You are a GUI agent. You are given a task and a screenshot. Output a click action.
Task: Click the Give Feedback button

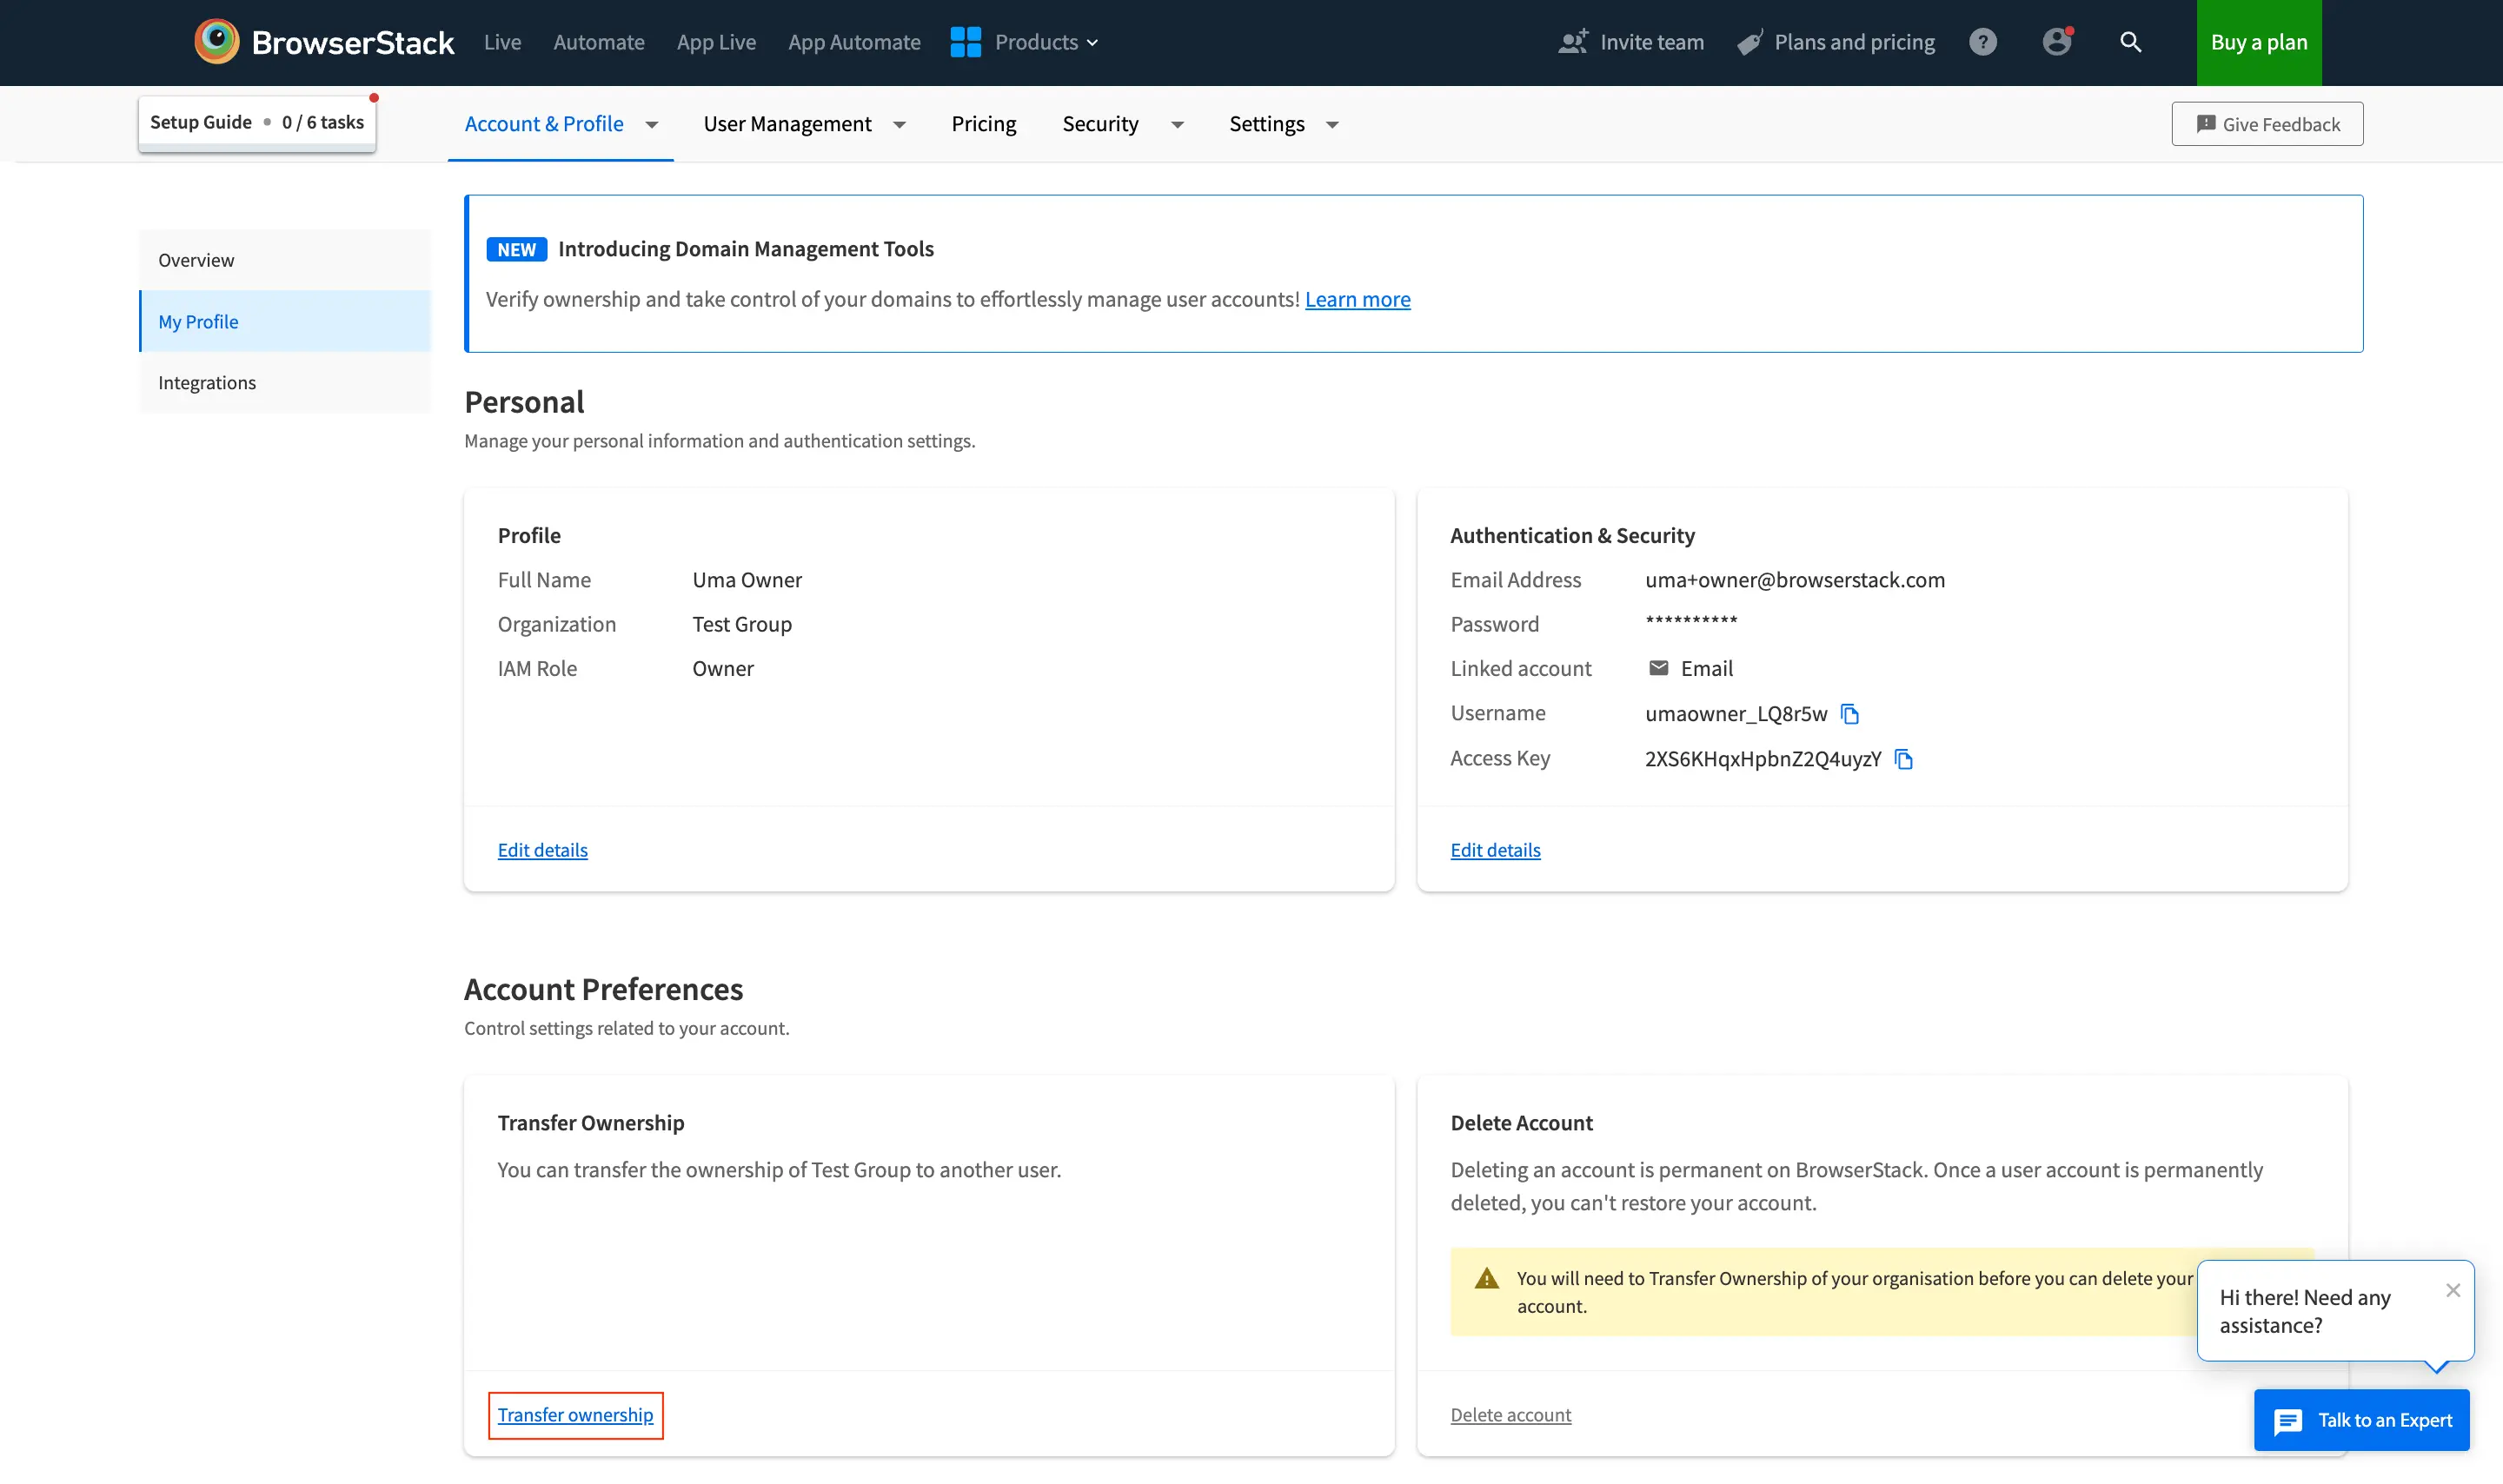(x=2267, y=124)
